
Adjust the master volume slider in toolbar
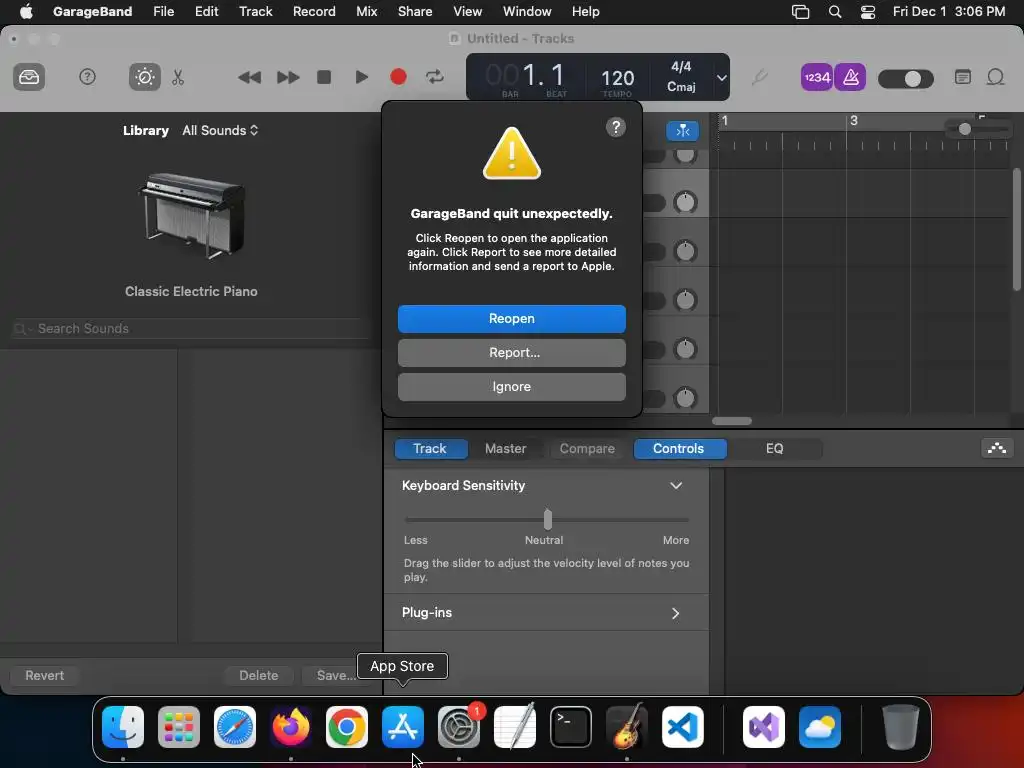tap(906, 79)
